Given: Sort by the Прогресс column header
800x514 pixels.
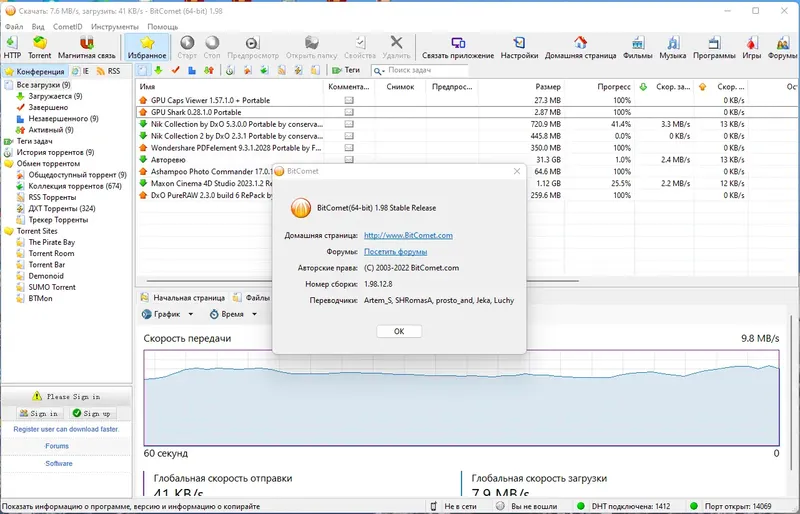Looking at the screenshot, I should click(x=599, y=87).
